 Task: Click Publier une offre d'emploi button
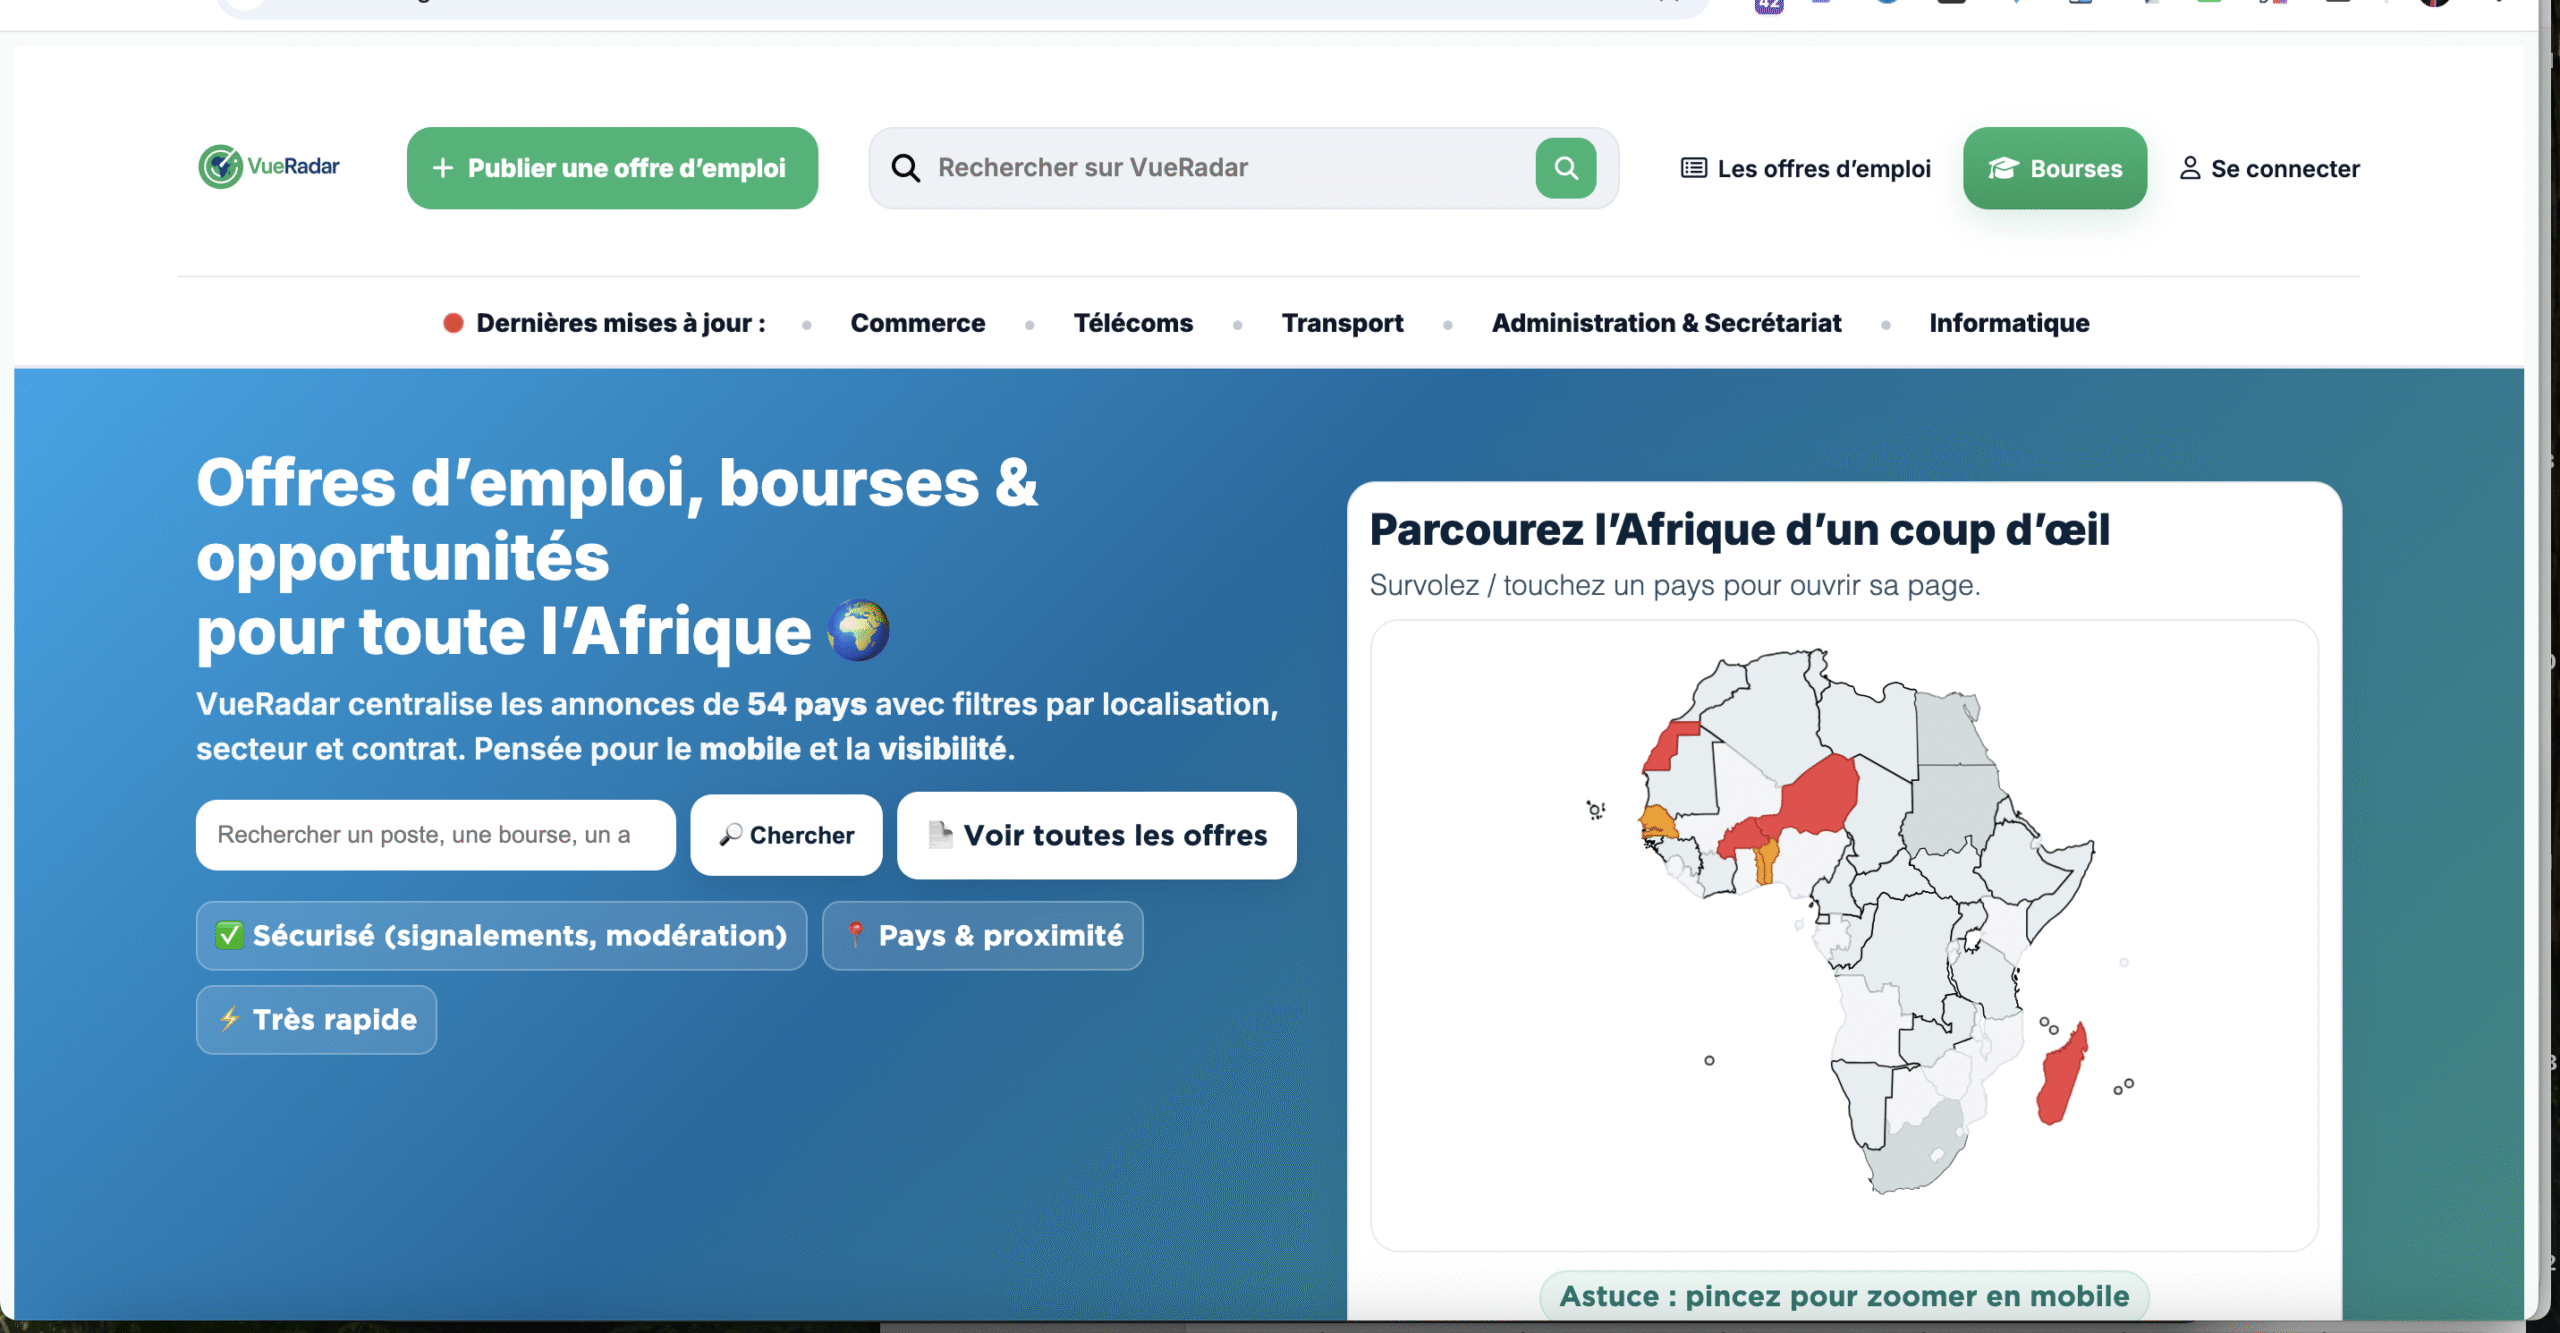(x=612, y=168)
